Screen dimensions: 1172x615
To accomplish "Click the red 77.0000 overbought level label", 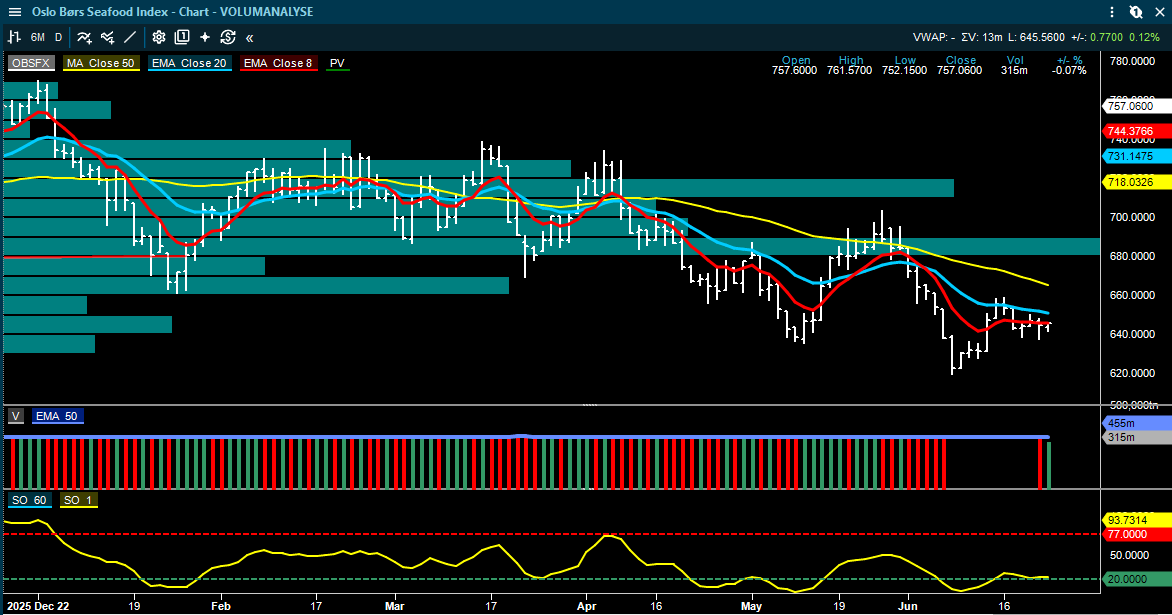I will 1136,534.
